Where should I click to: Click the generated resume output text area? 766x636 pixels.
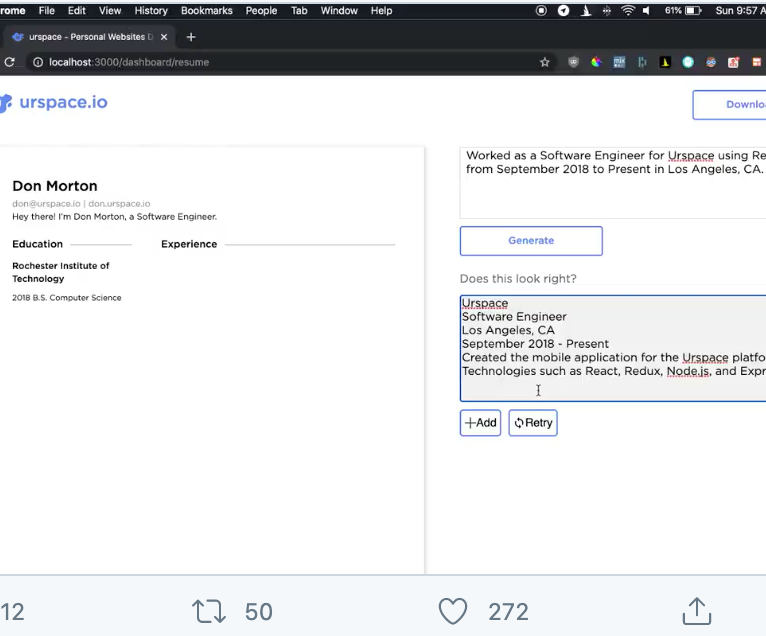point(612,348)
